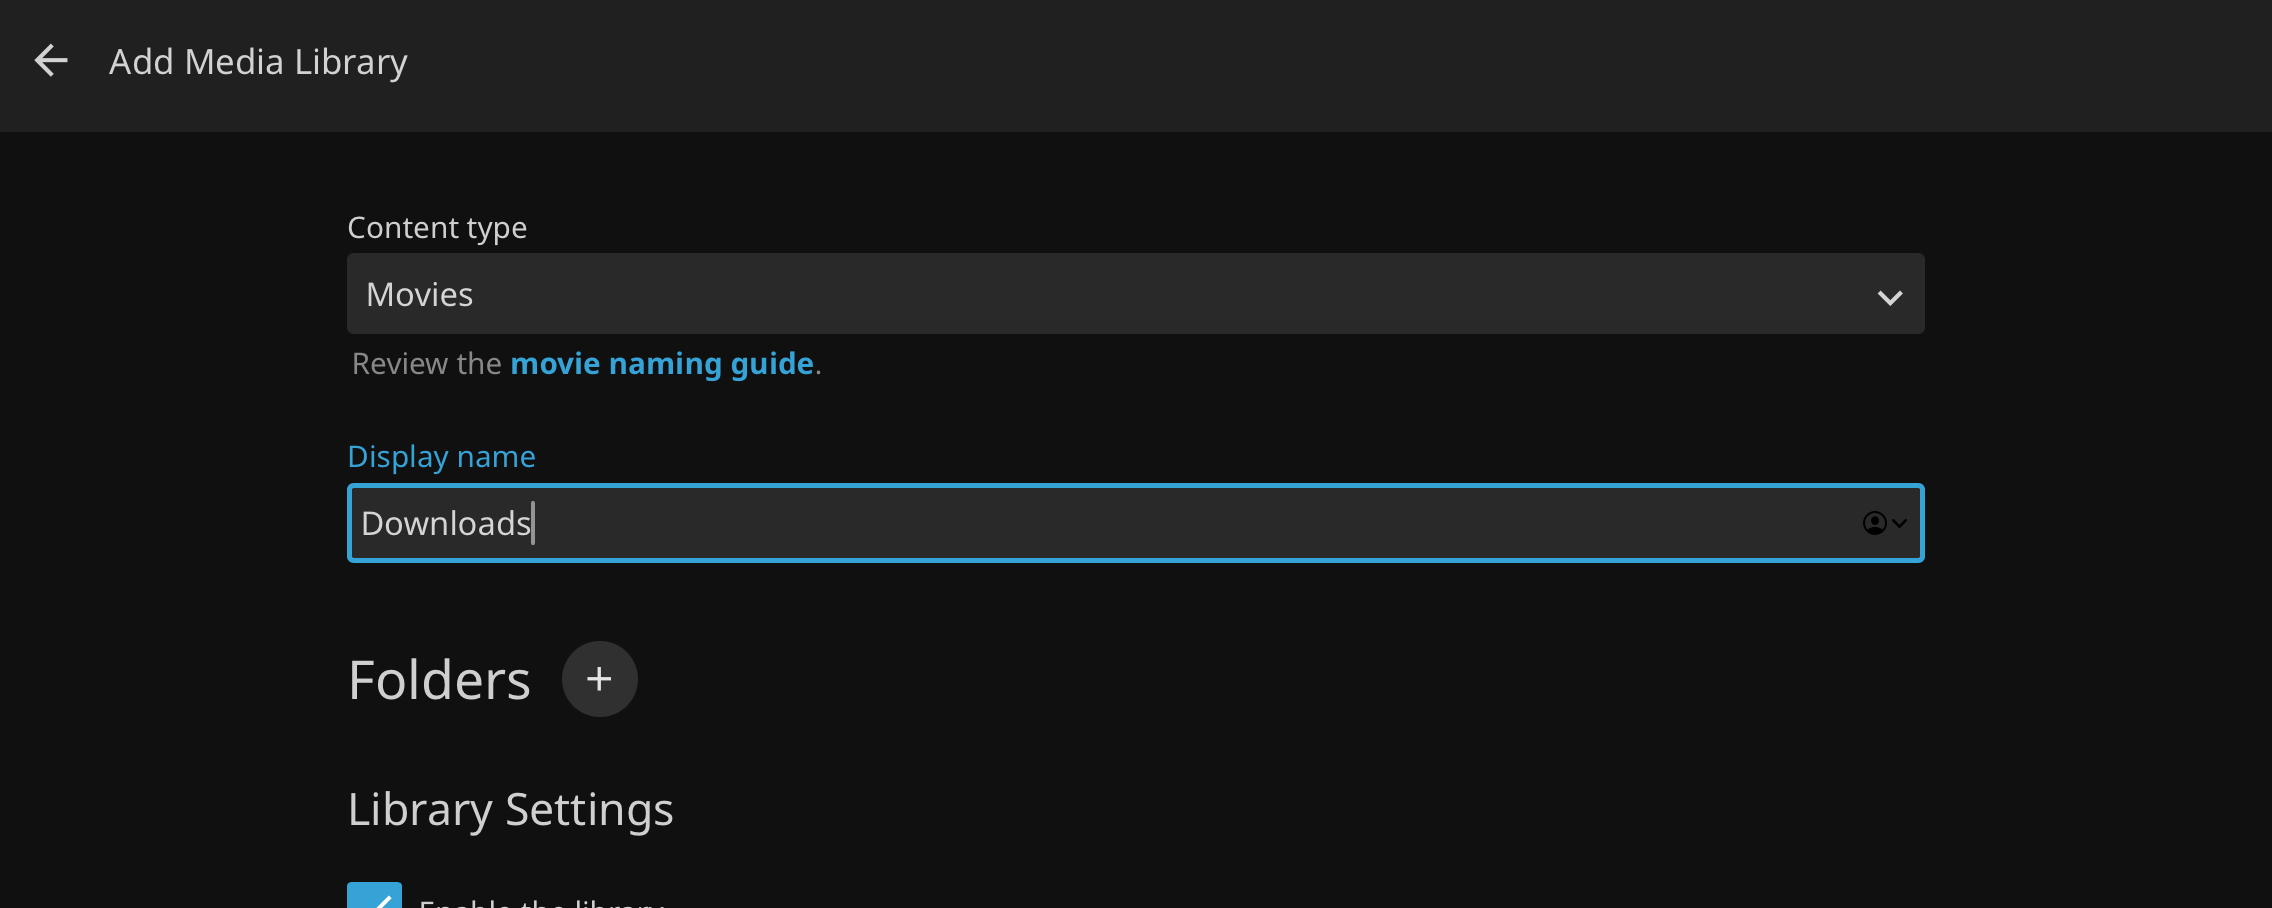The image size is (2272, 908).
Task: Go back using the arrow icon
Action: pos(51,61)
